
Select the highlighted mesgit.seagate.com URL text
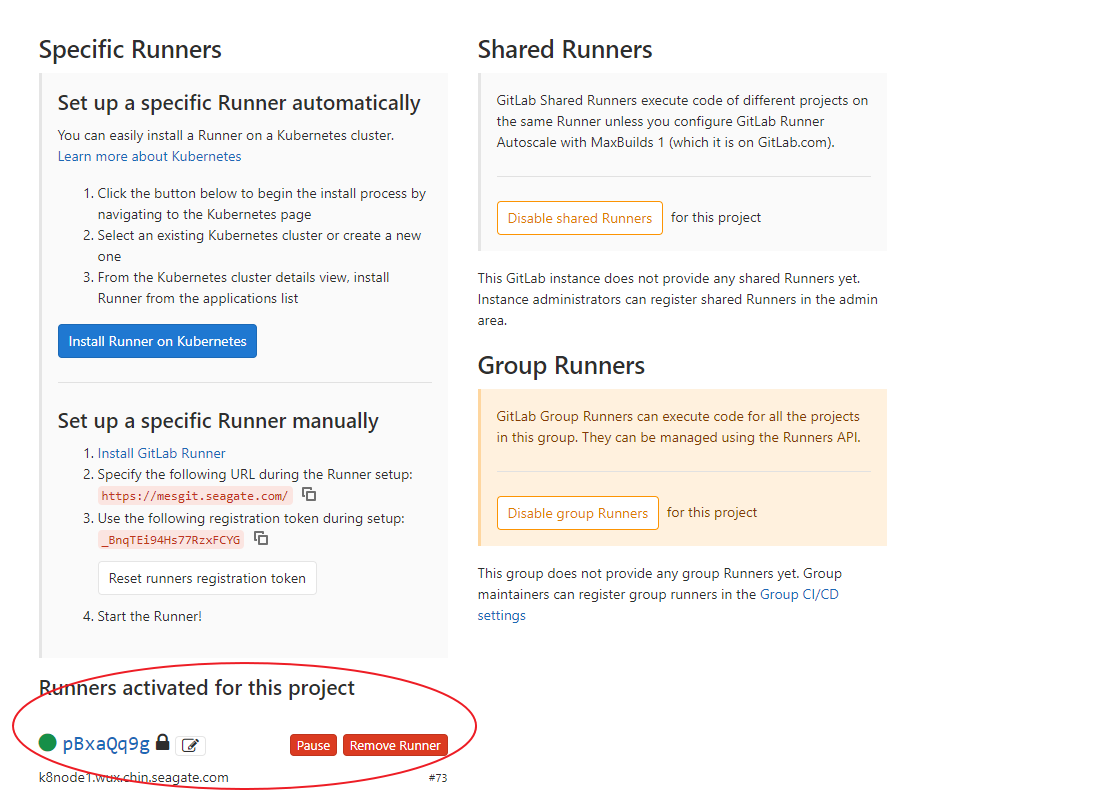tap(194, 494)
